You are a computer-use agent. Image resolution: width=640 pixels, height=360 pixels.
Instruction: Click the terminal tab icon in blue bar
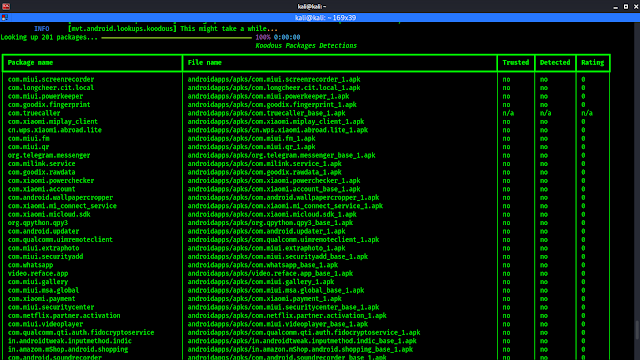(x=4, y=18)
